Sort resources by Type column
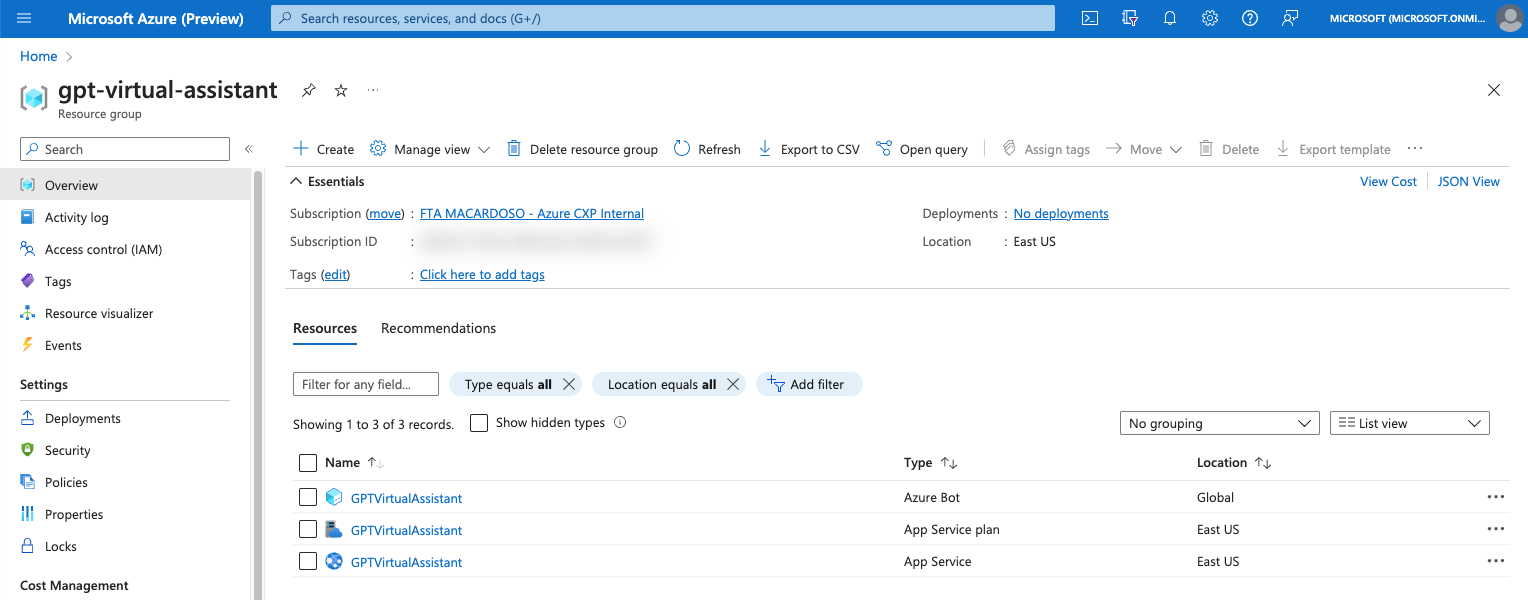 930,463
